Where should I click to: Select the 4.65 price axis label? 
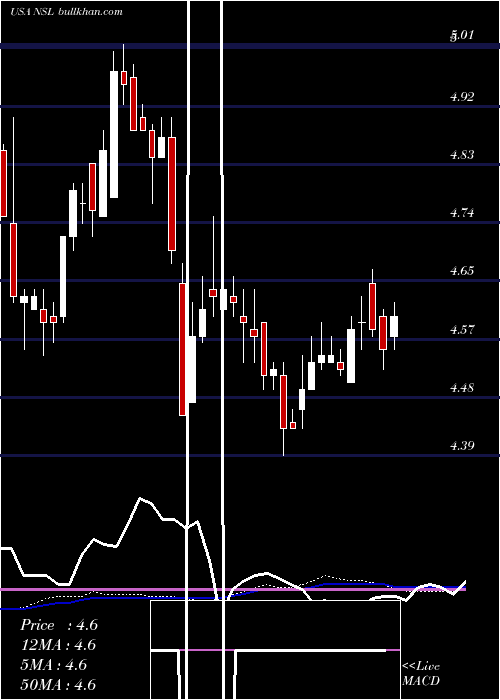(x=462, y=271)
